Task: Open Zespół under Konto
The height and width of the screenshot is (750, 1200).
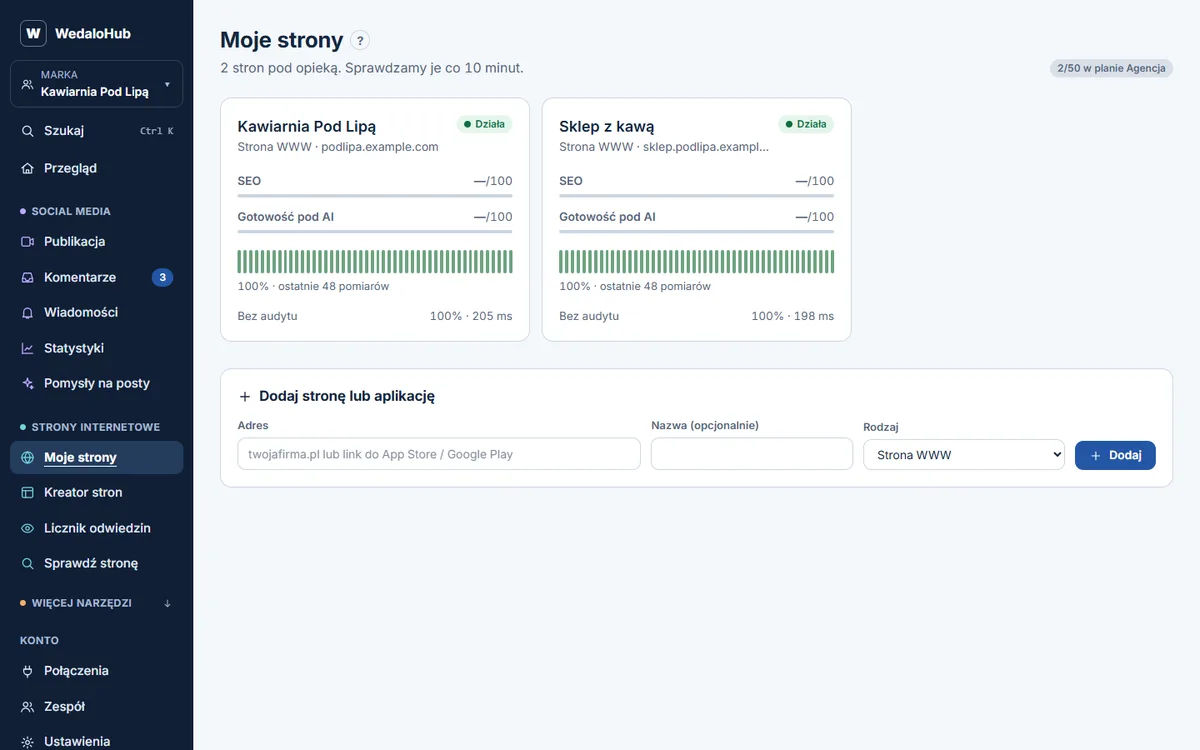Action: [96, 707]
